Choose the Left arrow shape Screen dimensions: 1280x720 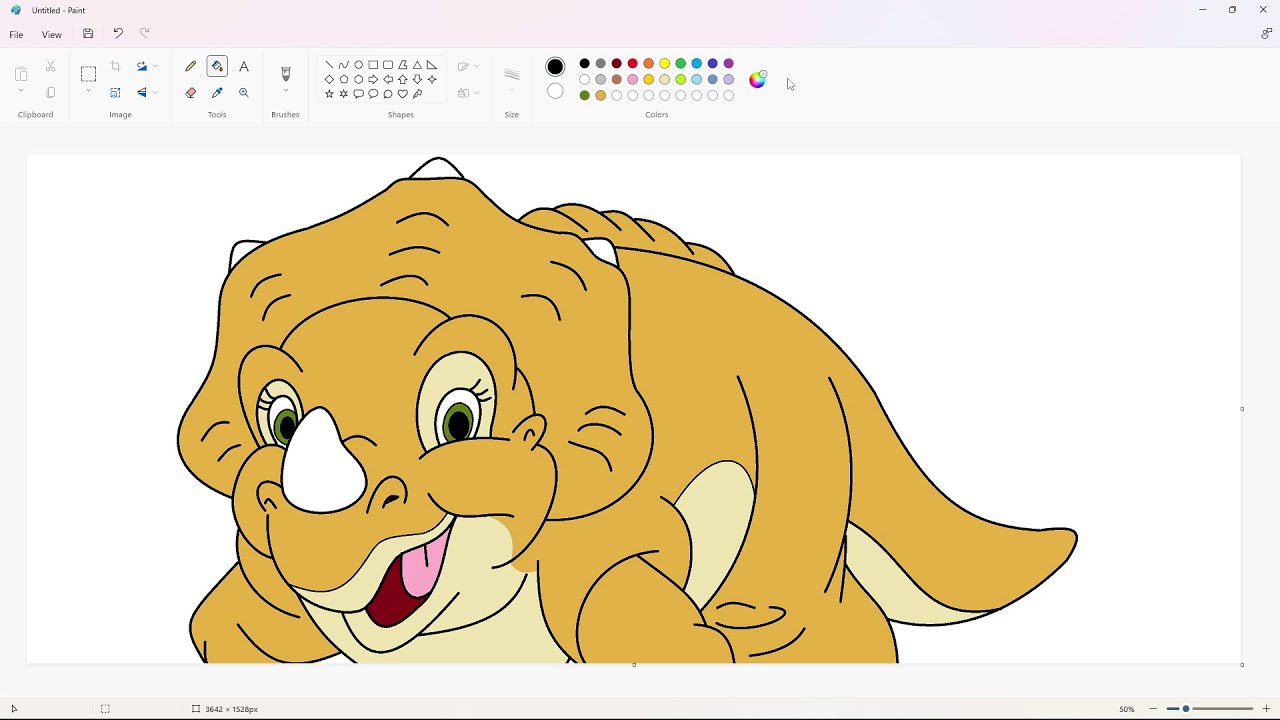coord(388,79)
